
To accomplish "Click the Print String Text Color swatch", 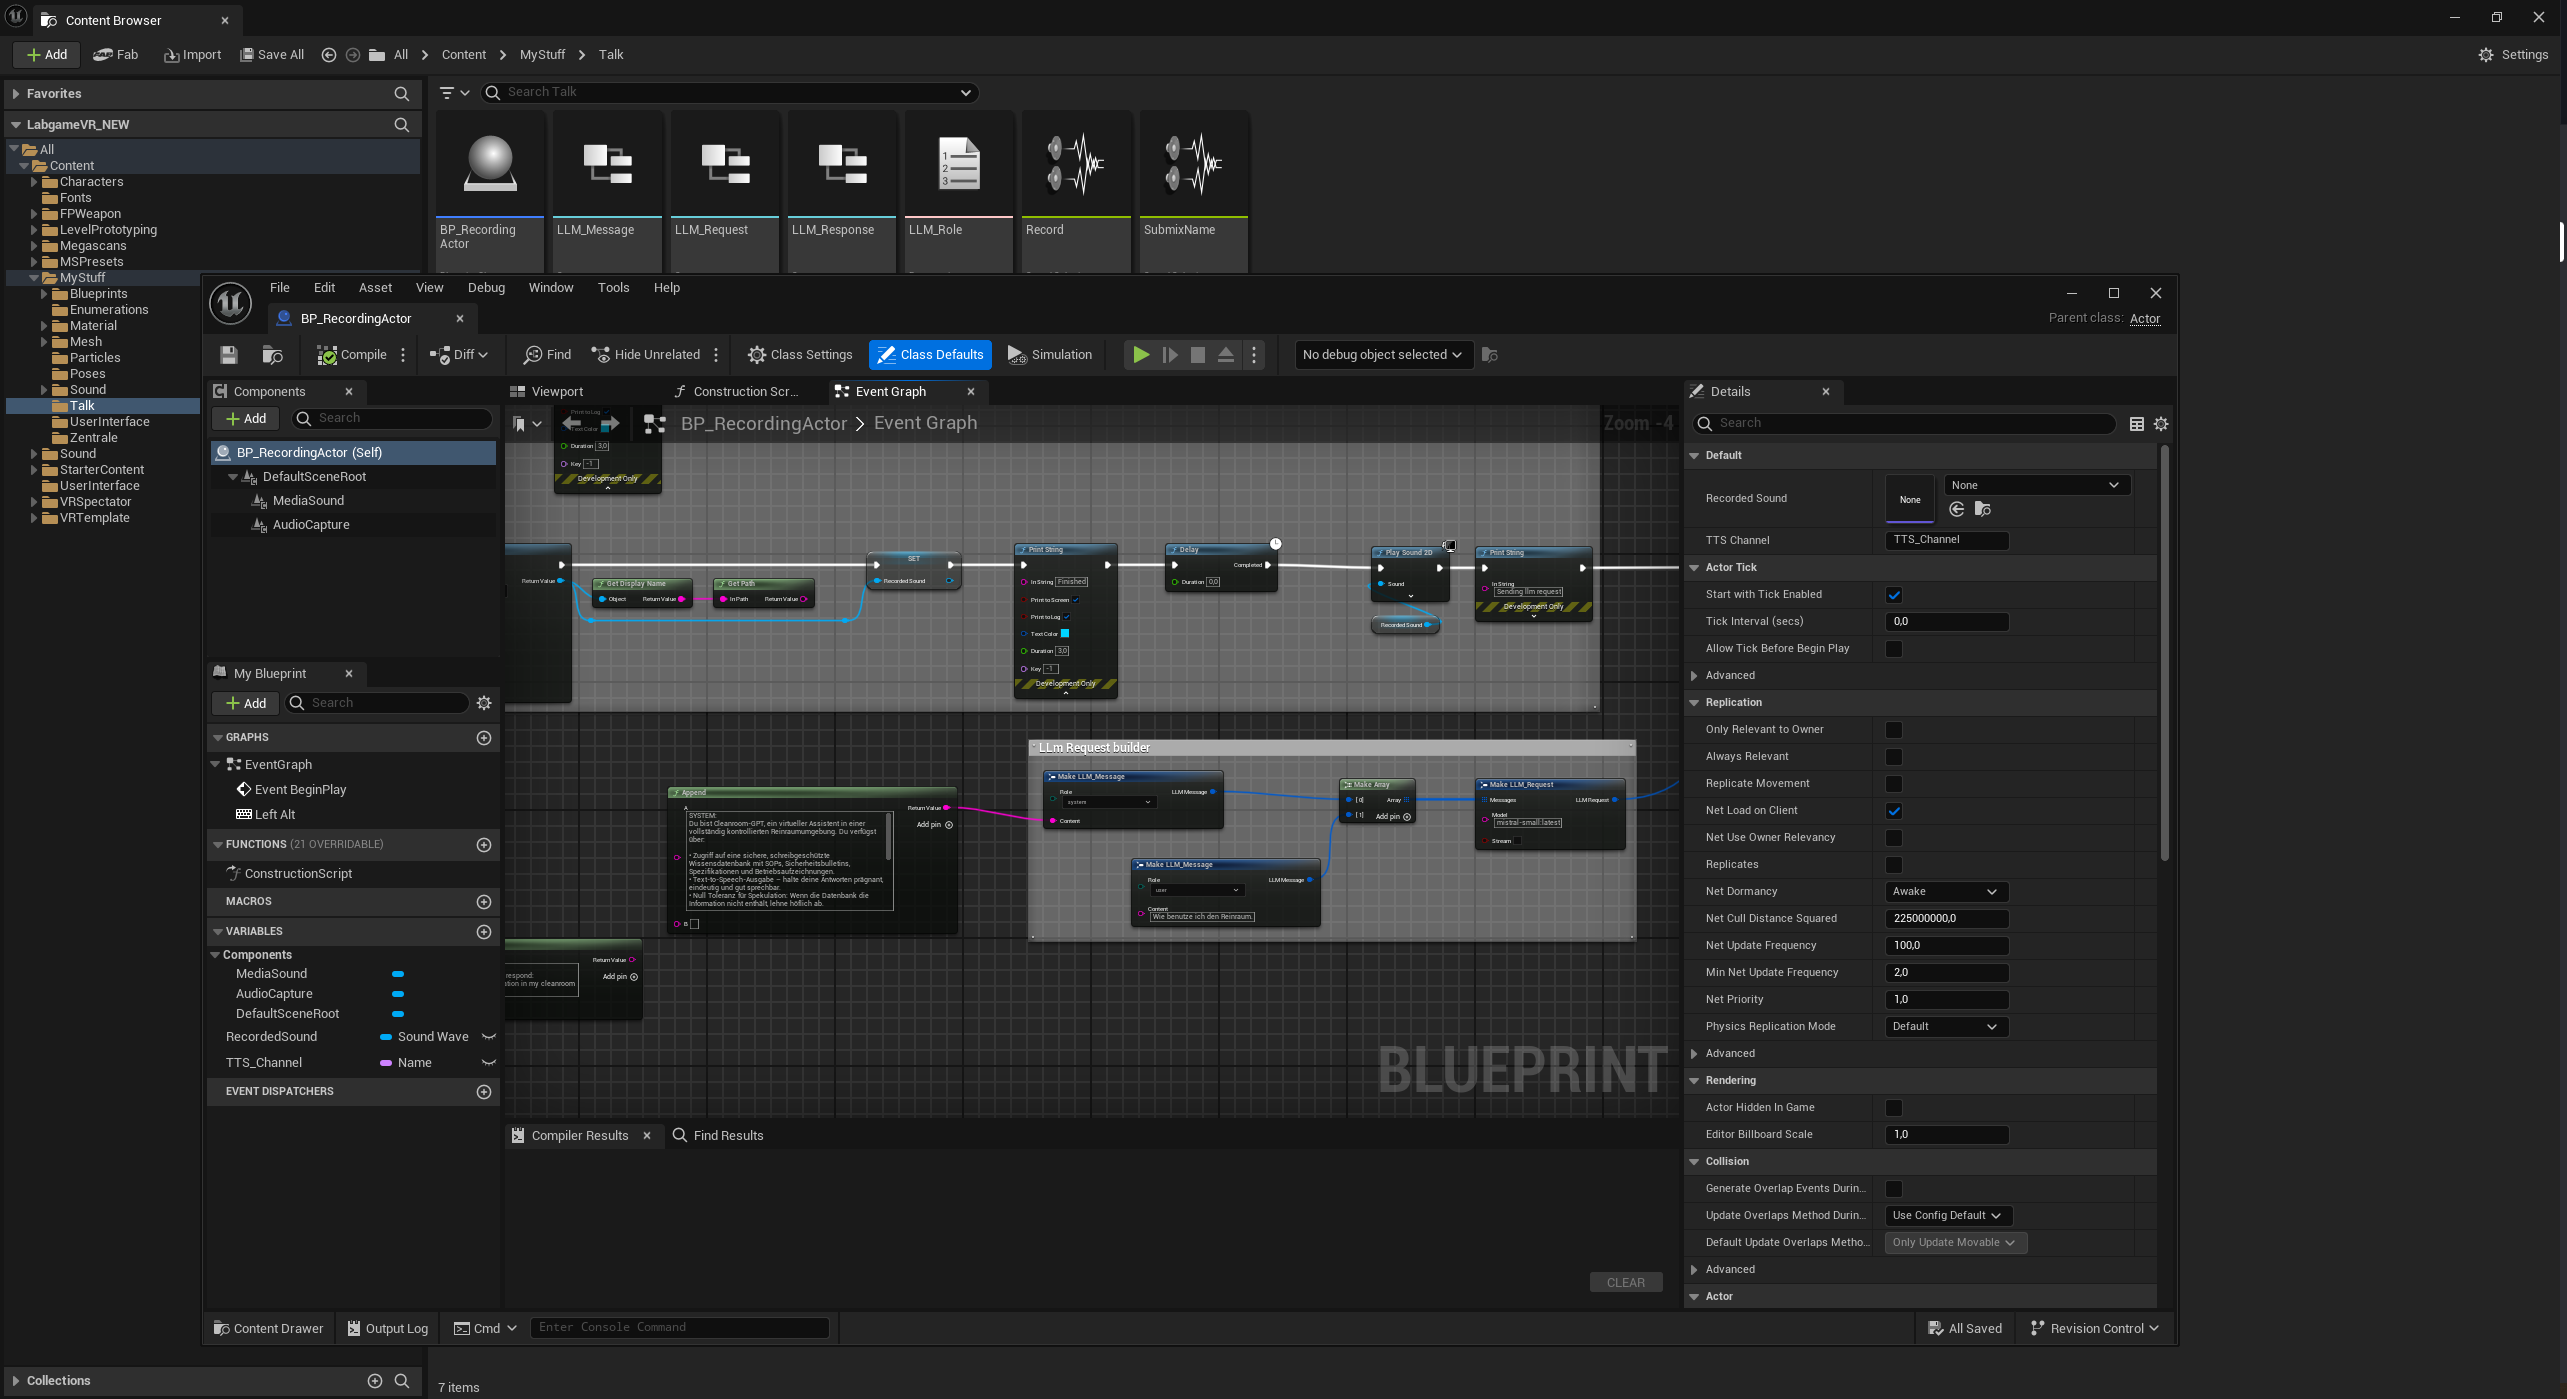I will click(x=1065, y=634).
